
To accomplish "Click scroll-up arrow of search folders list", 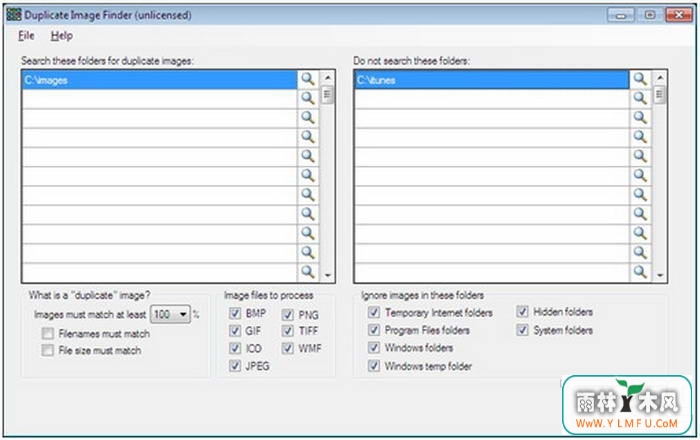I will 328,78.
